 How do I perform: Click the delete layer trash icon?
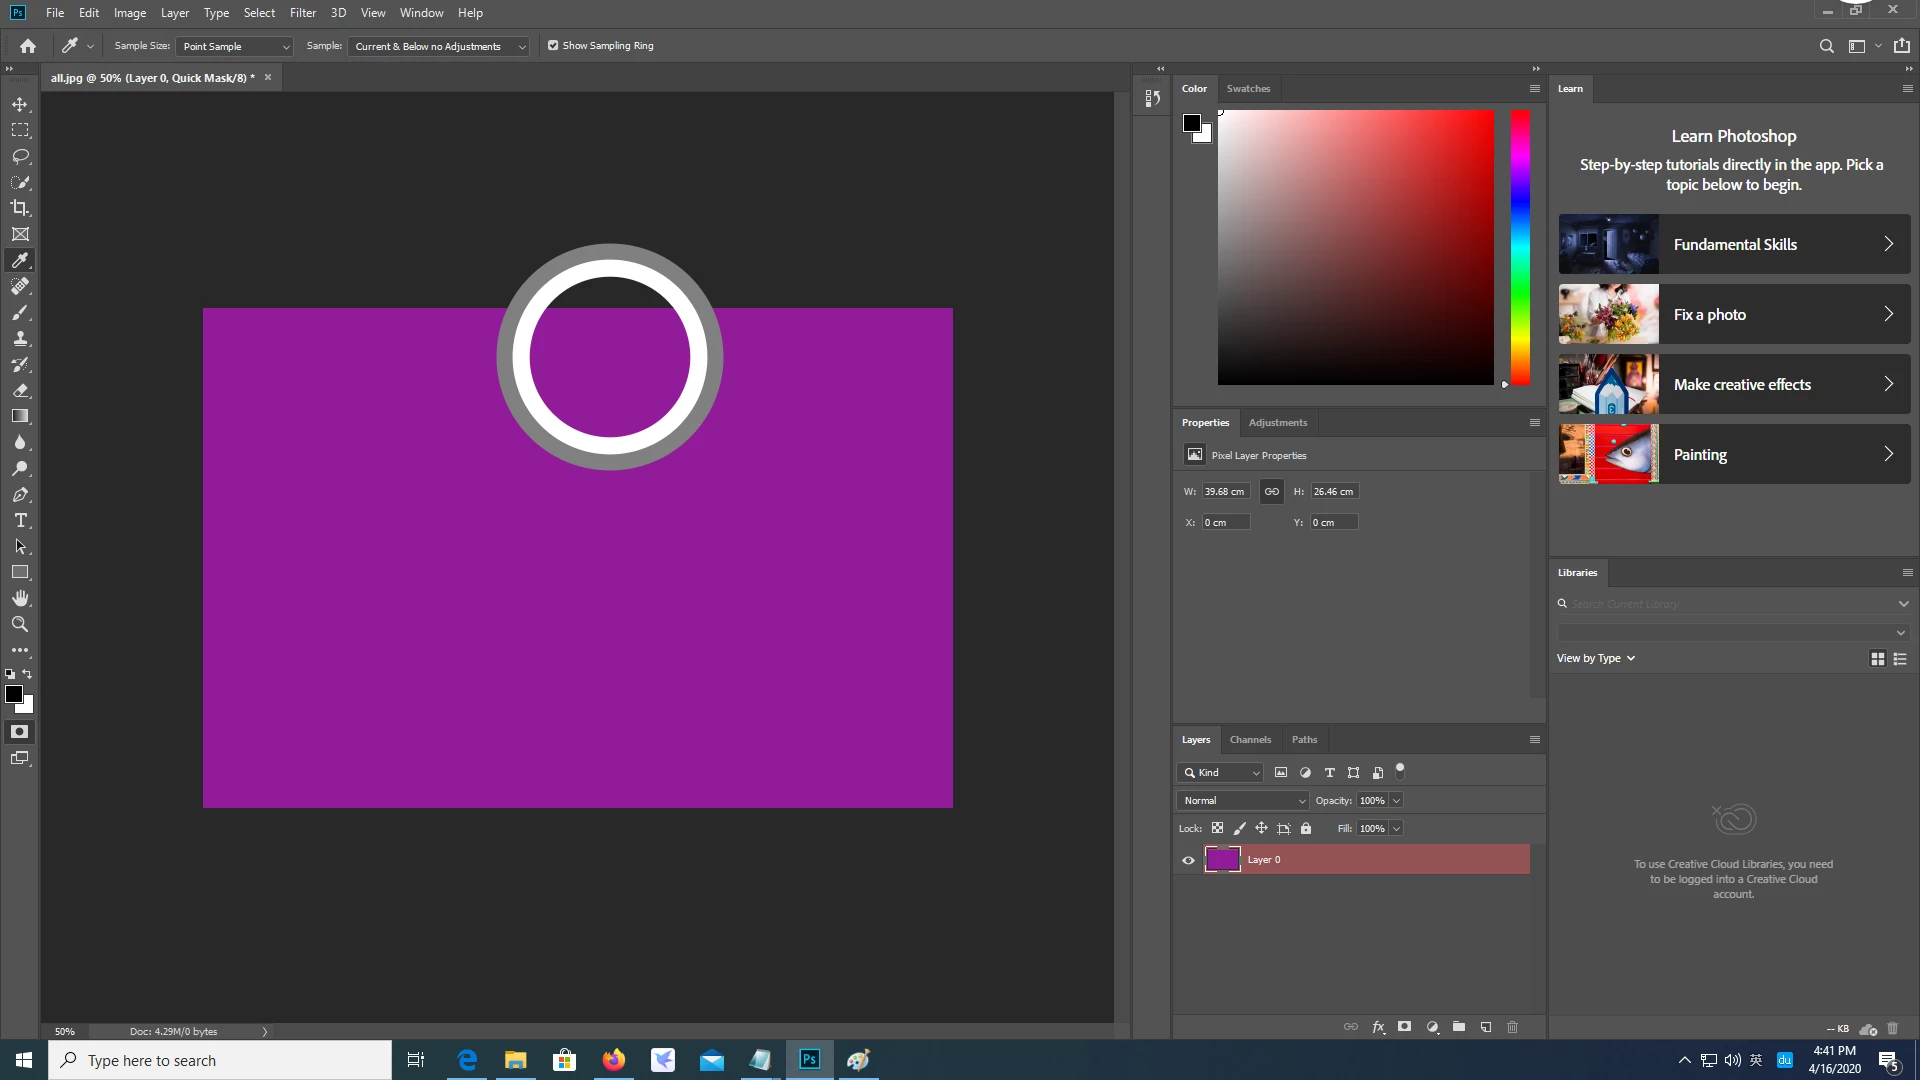(x=1512, y=1027)
